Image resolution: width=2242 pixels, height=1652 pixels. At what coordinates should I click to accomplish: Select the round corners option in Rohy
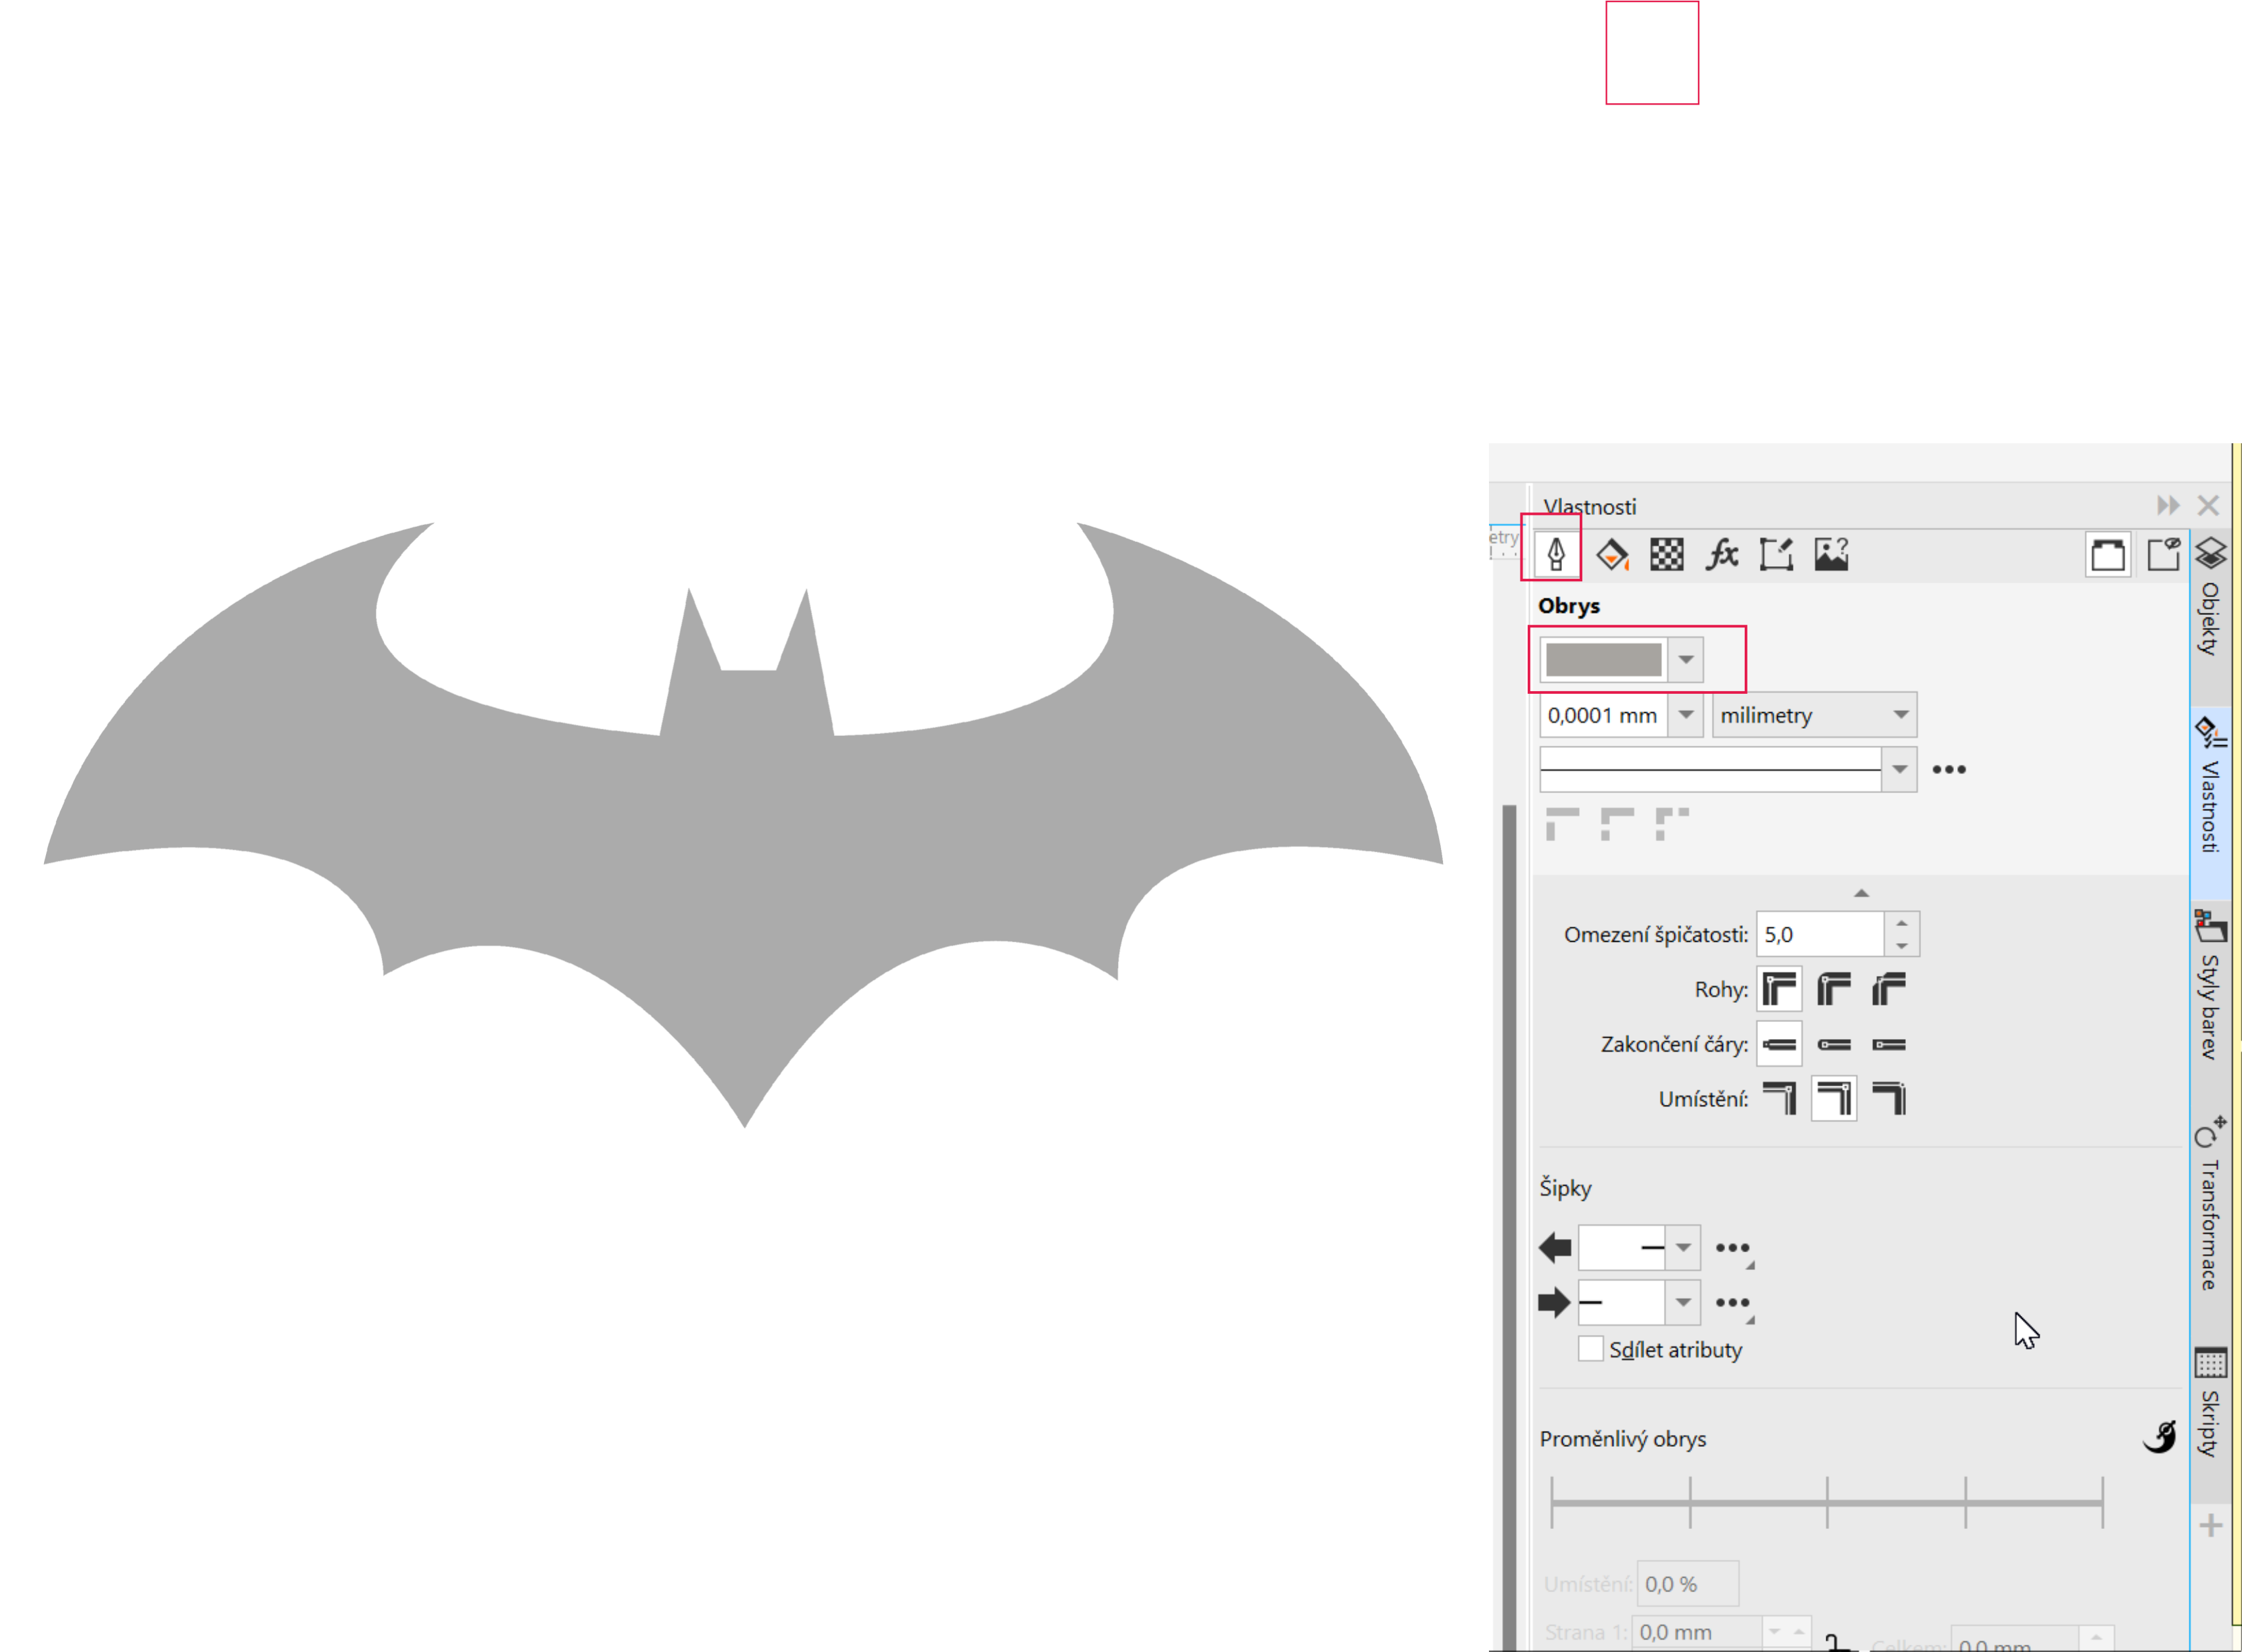click(1834, 990)
